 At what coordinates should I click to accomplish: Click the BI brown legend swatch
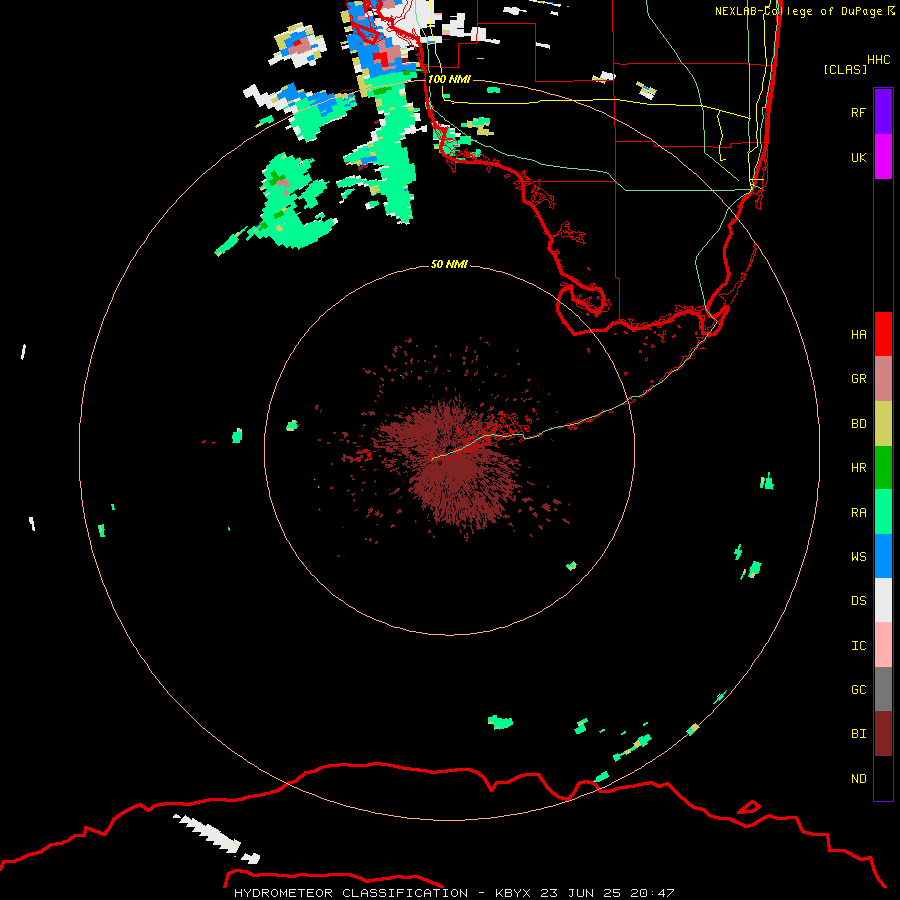(x=883, y=734)
